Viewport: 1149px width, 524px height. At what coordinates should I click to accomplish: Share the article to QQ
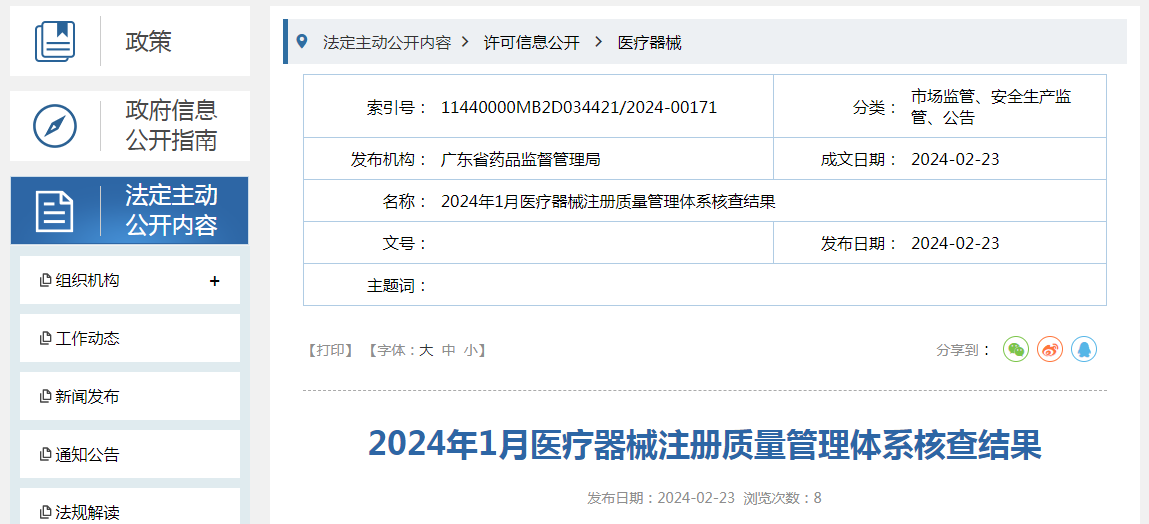[1084, 349]
